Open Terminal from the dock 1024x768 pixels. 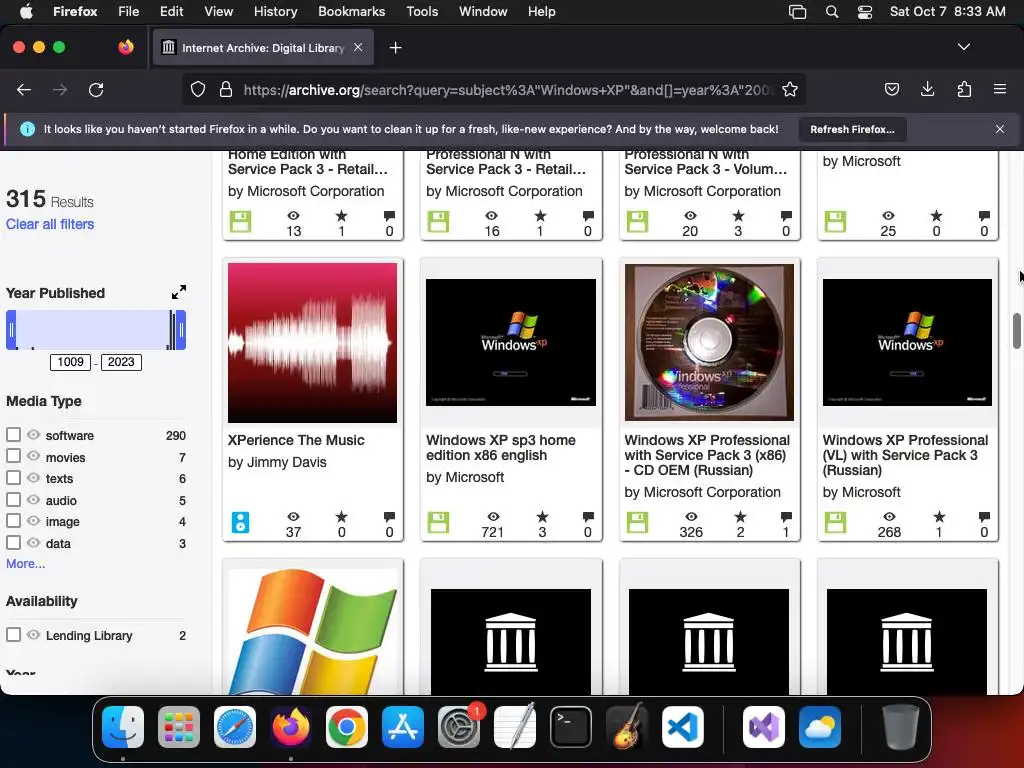click(571, 726)
